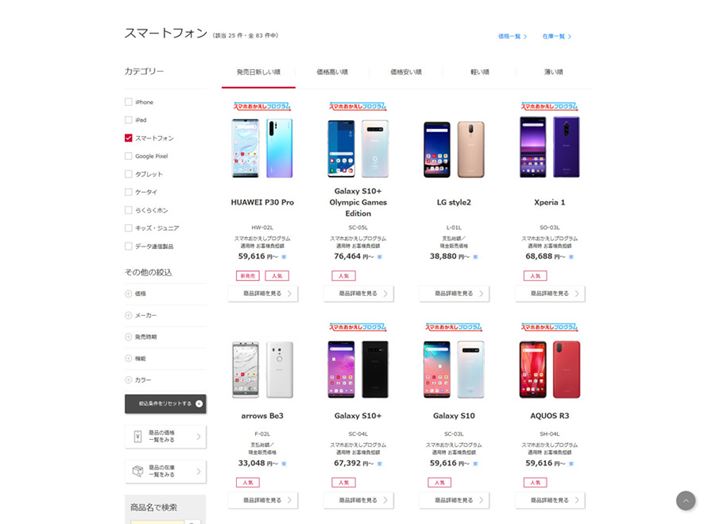This screenshot has width=715, height=524.
Task: Click the product name search input field
Action: (157, 522)
